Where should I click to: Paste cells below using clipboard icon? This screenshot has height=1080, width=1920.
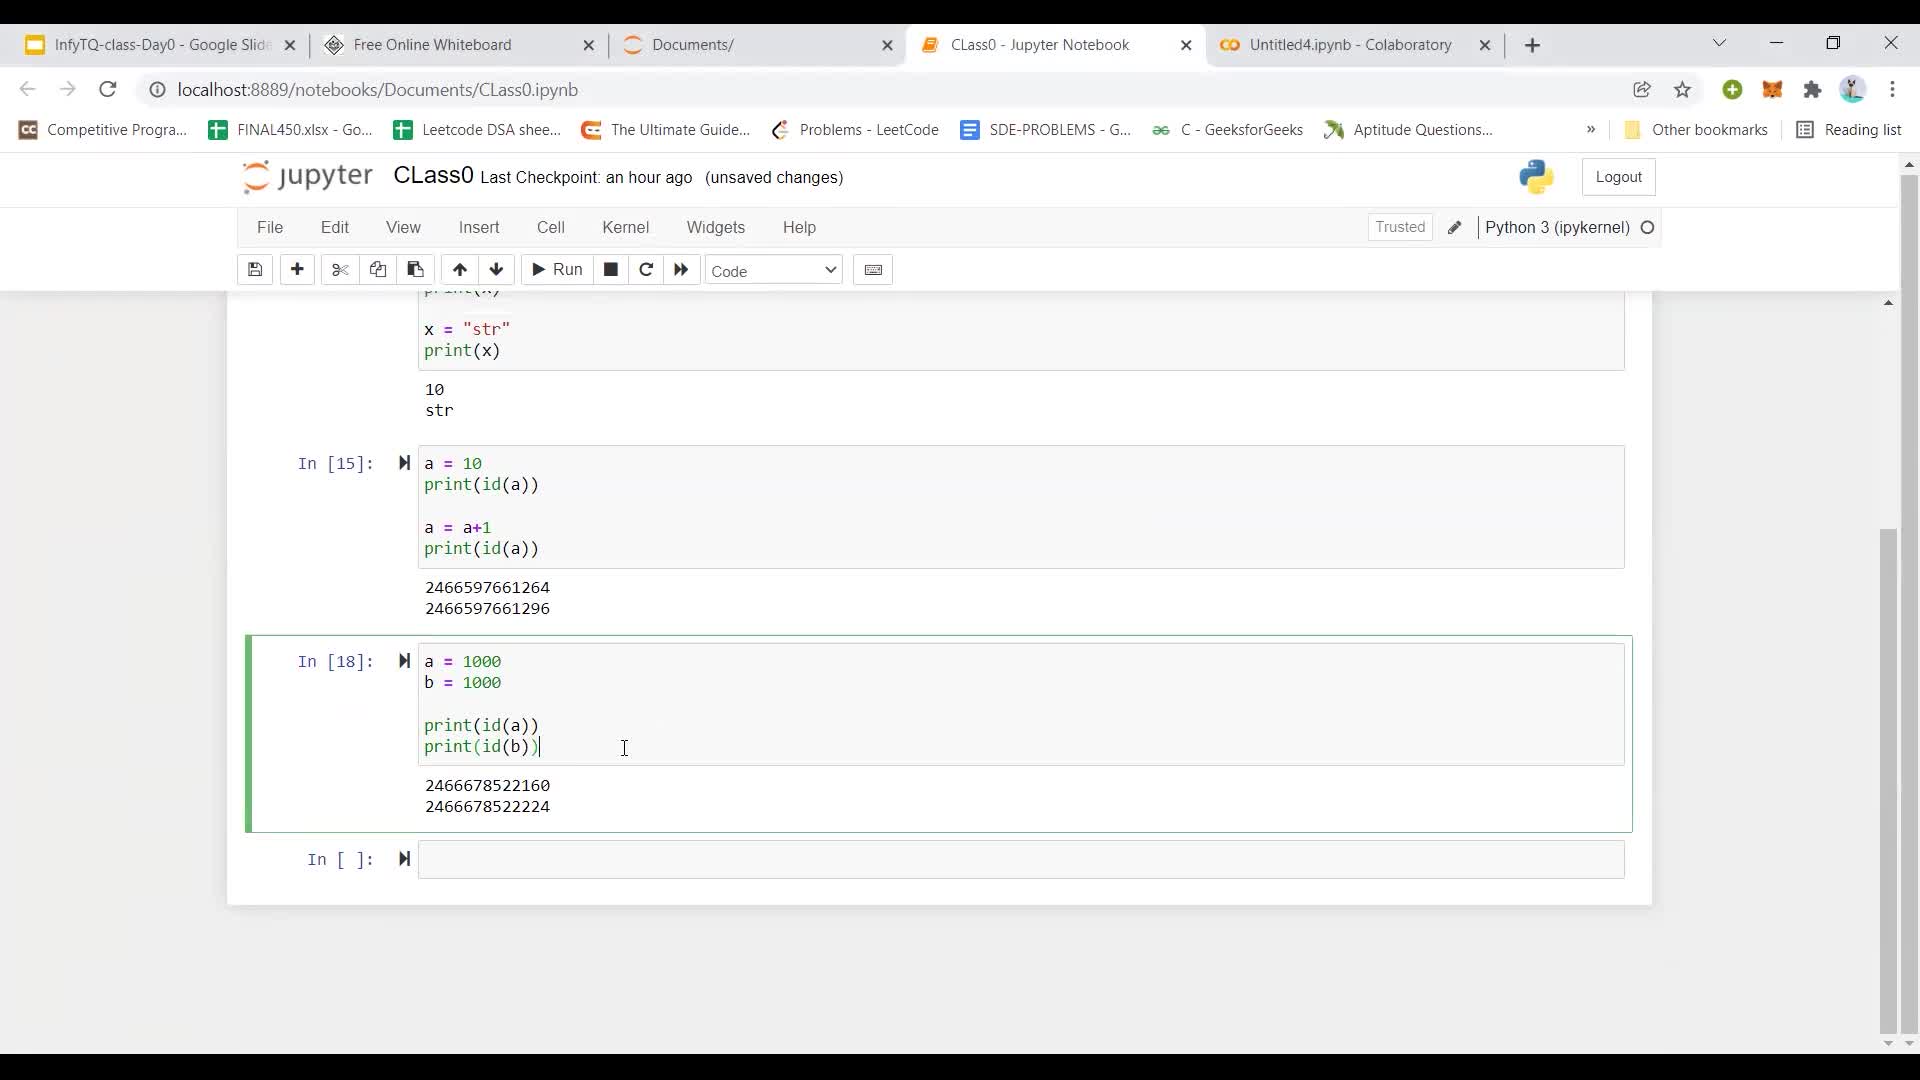pyautogui.click(x=415, y=270)
